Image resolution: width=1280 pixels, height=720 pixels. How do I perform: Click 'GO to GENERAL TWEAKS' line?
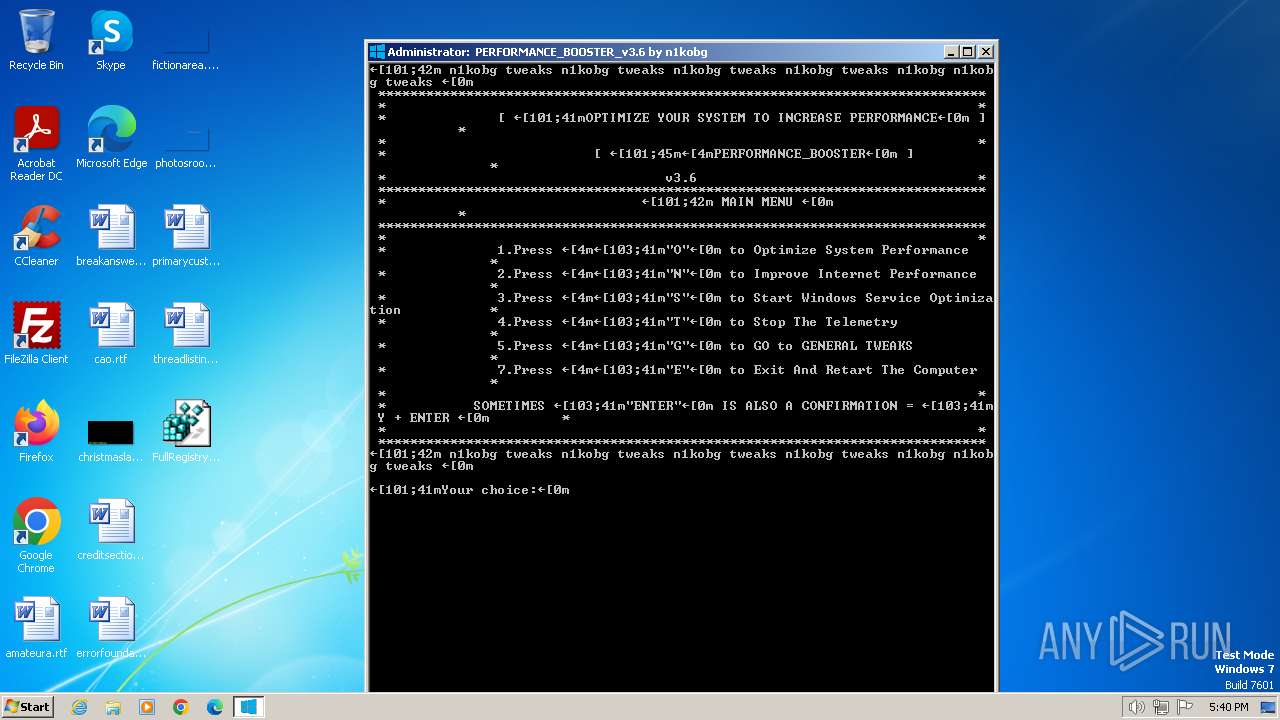705,346
